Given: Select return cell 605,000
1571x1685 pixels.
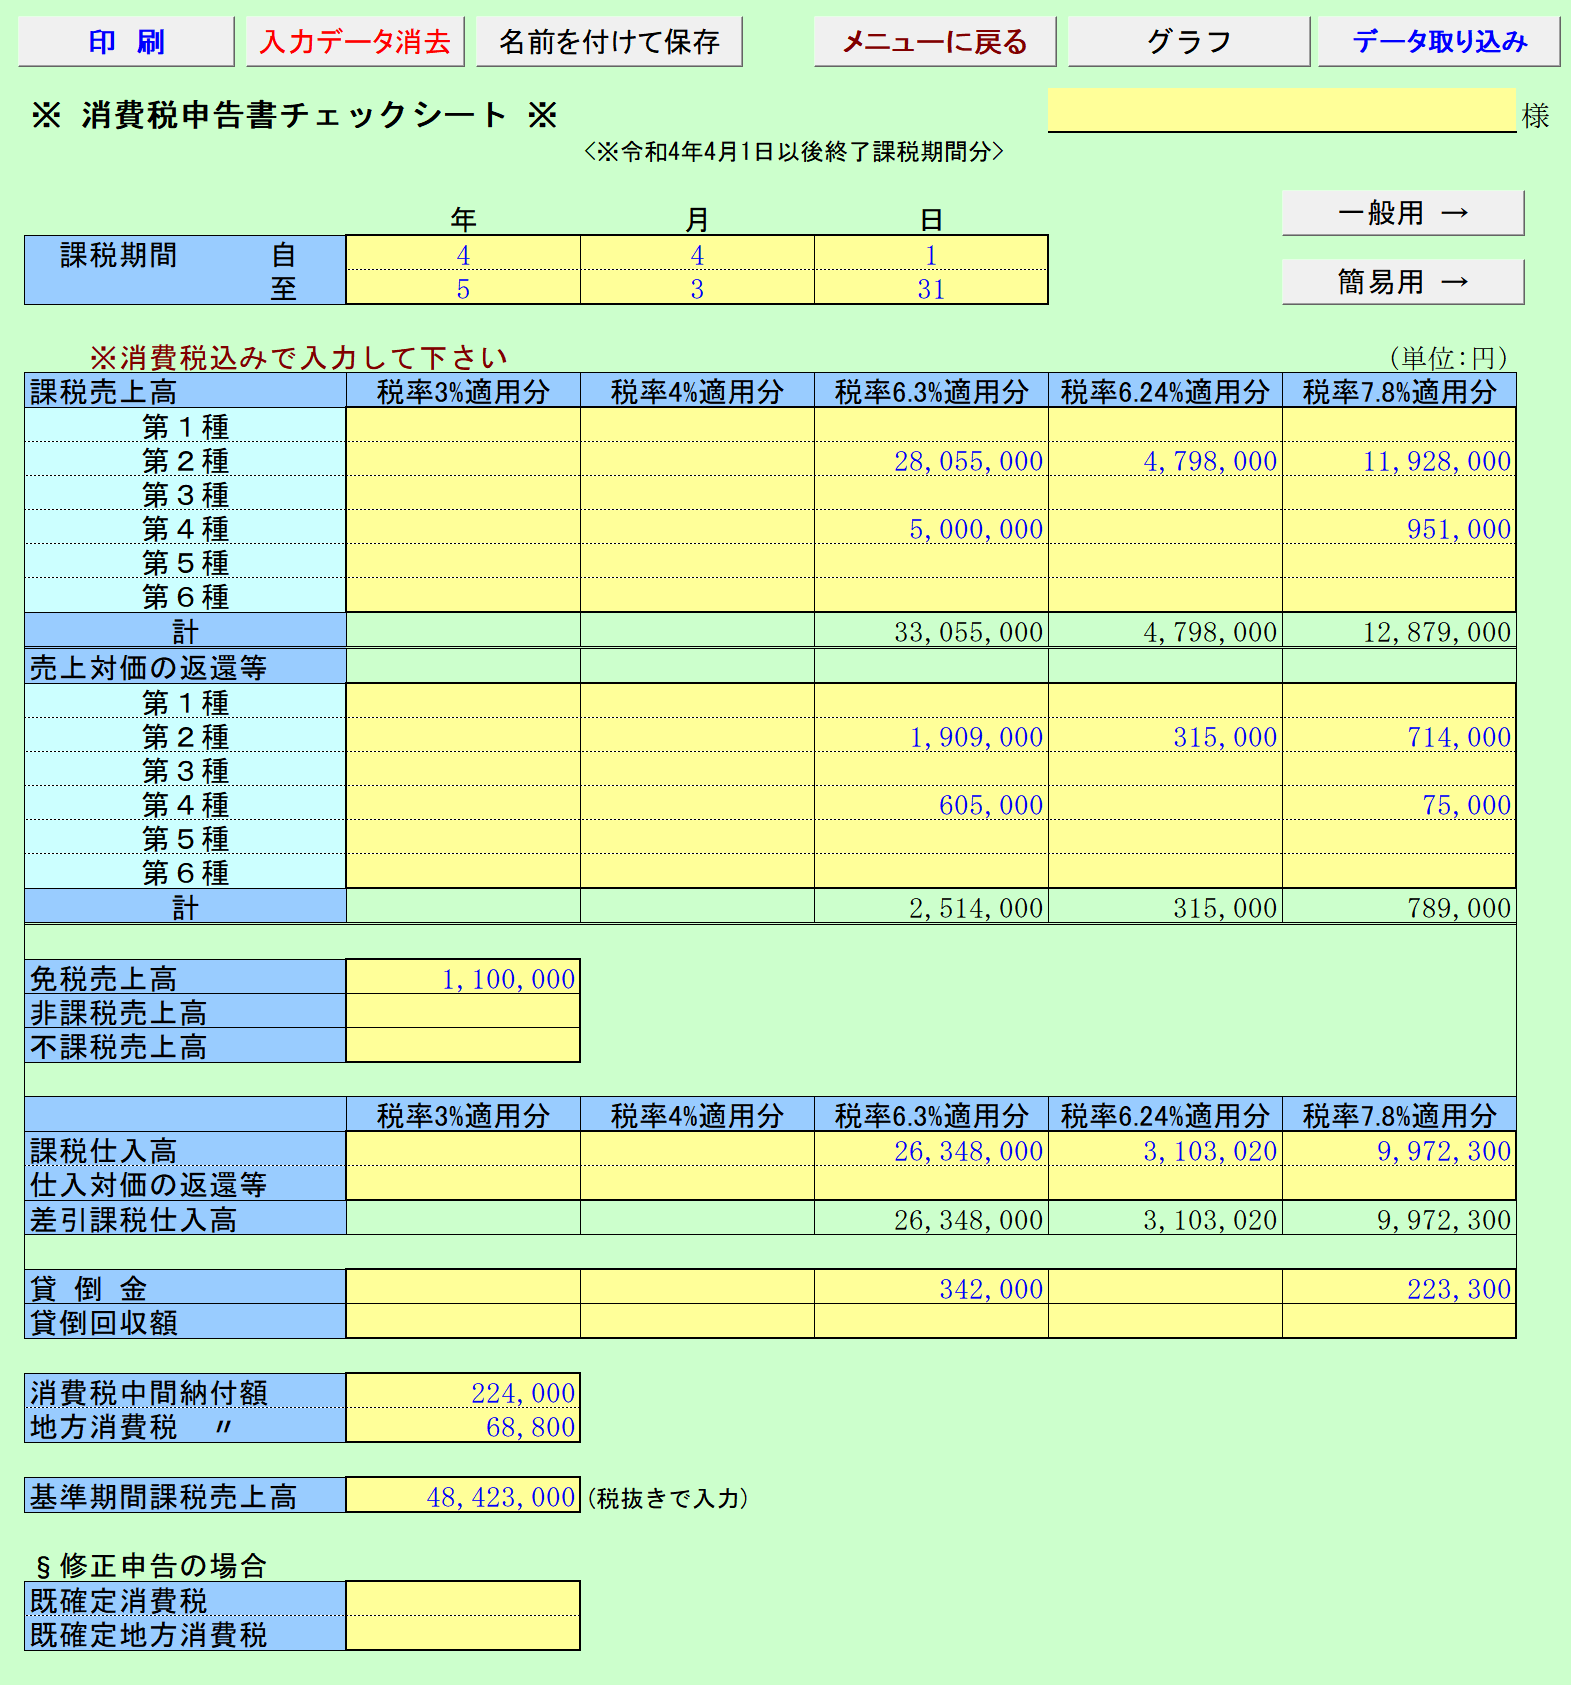Looking at the screenshot, I should pyautogui.click(x=931, y=804).
